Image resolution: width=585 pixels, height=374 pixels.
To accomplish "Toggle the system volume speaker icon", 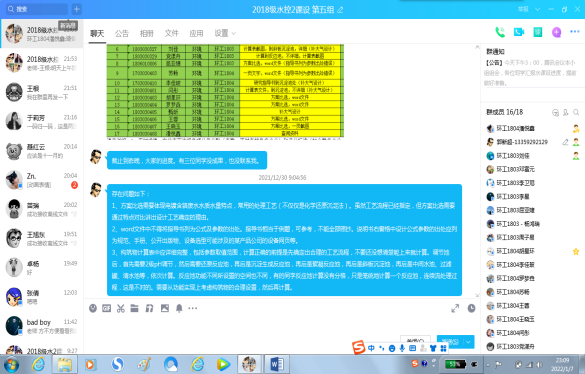I will (x=539, y=364).
